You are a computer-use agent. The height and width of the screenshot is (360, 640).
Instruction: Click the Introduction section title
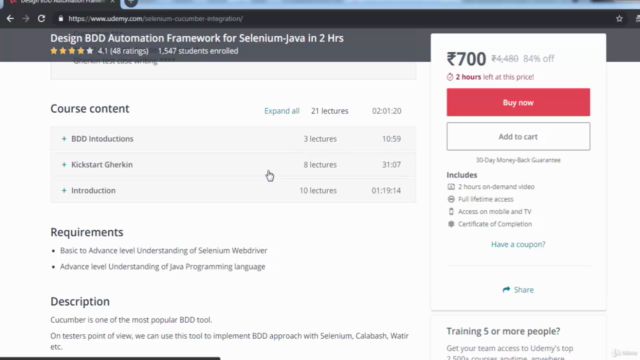pyautogui.click(x=93, y=191)
